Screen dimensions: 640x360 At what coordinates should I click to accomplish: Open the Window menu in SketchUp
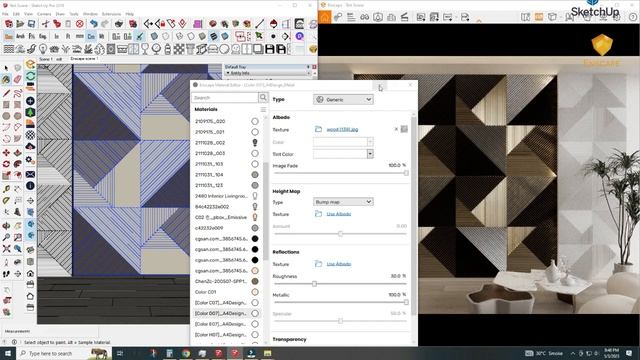[x=90, y=14]
